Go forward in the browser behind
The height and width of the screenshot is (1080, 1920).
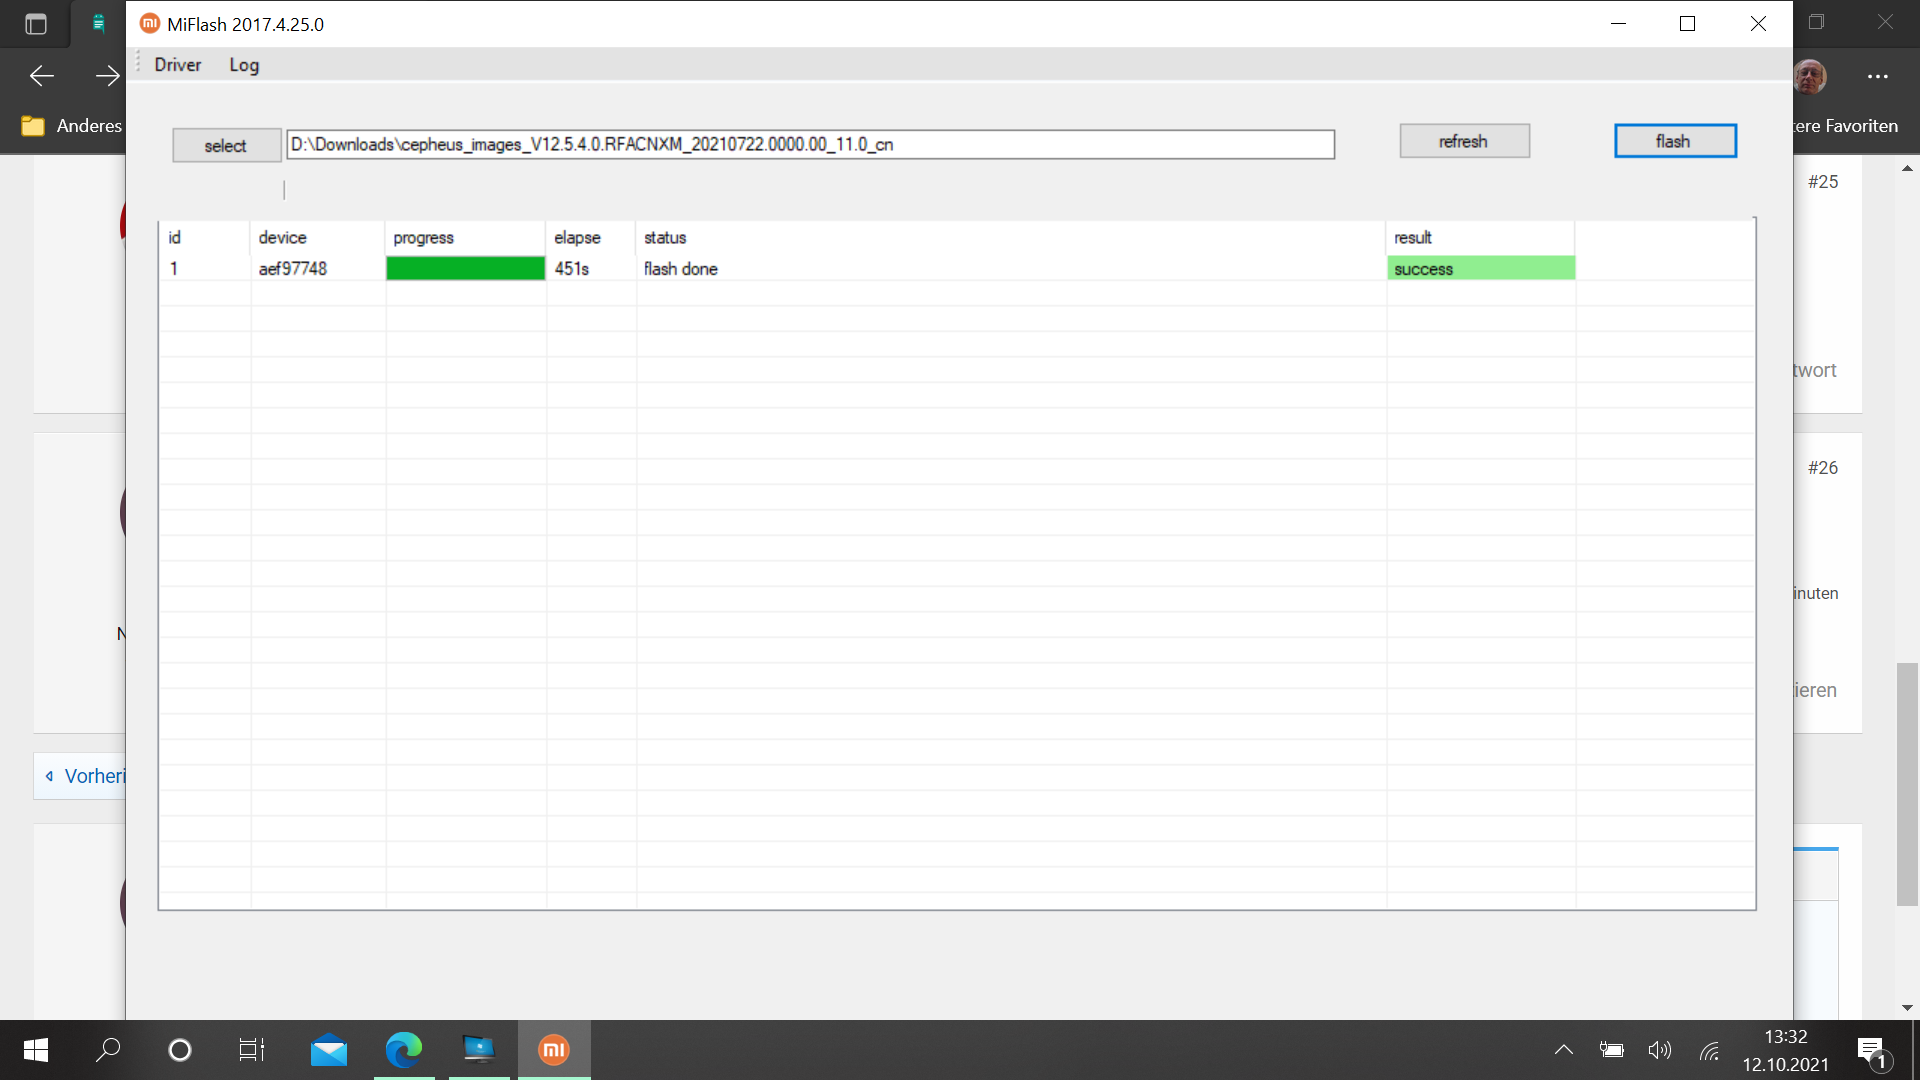pos(107,76)
